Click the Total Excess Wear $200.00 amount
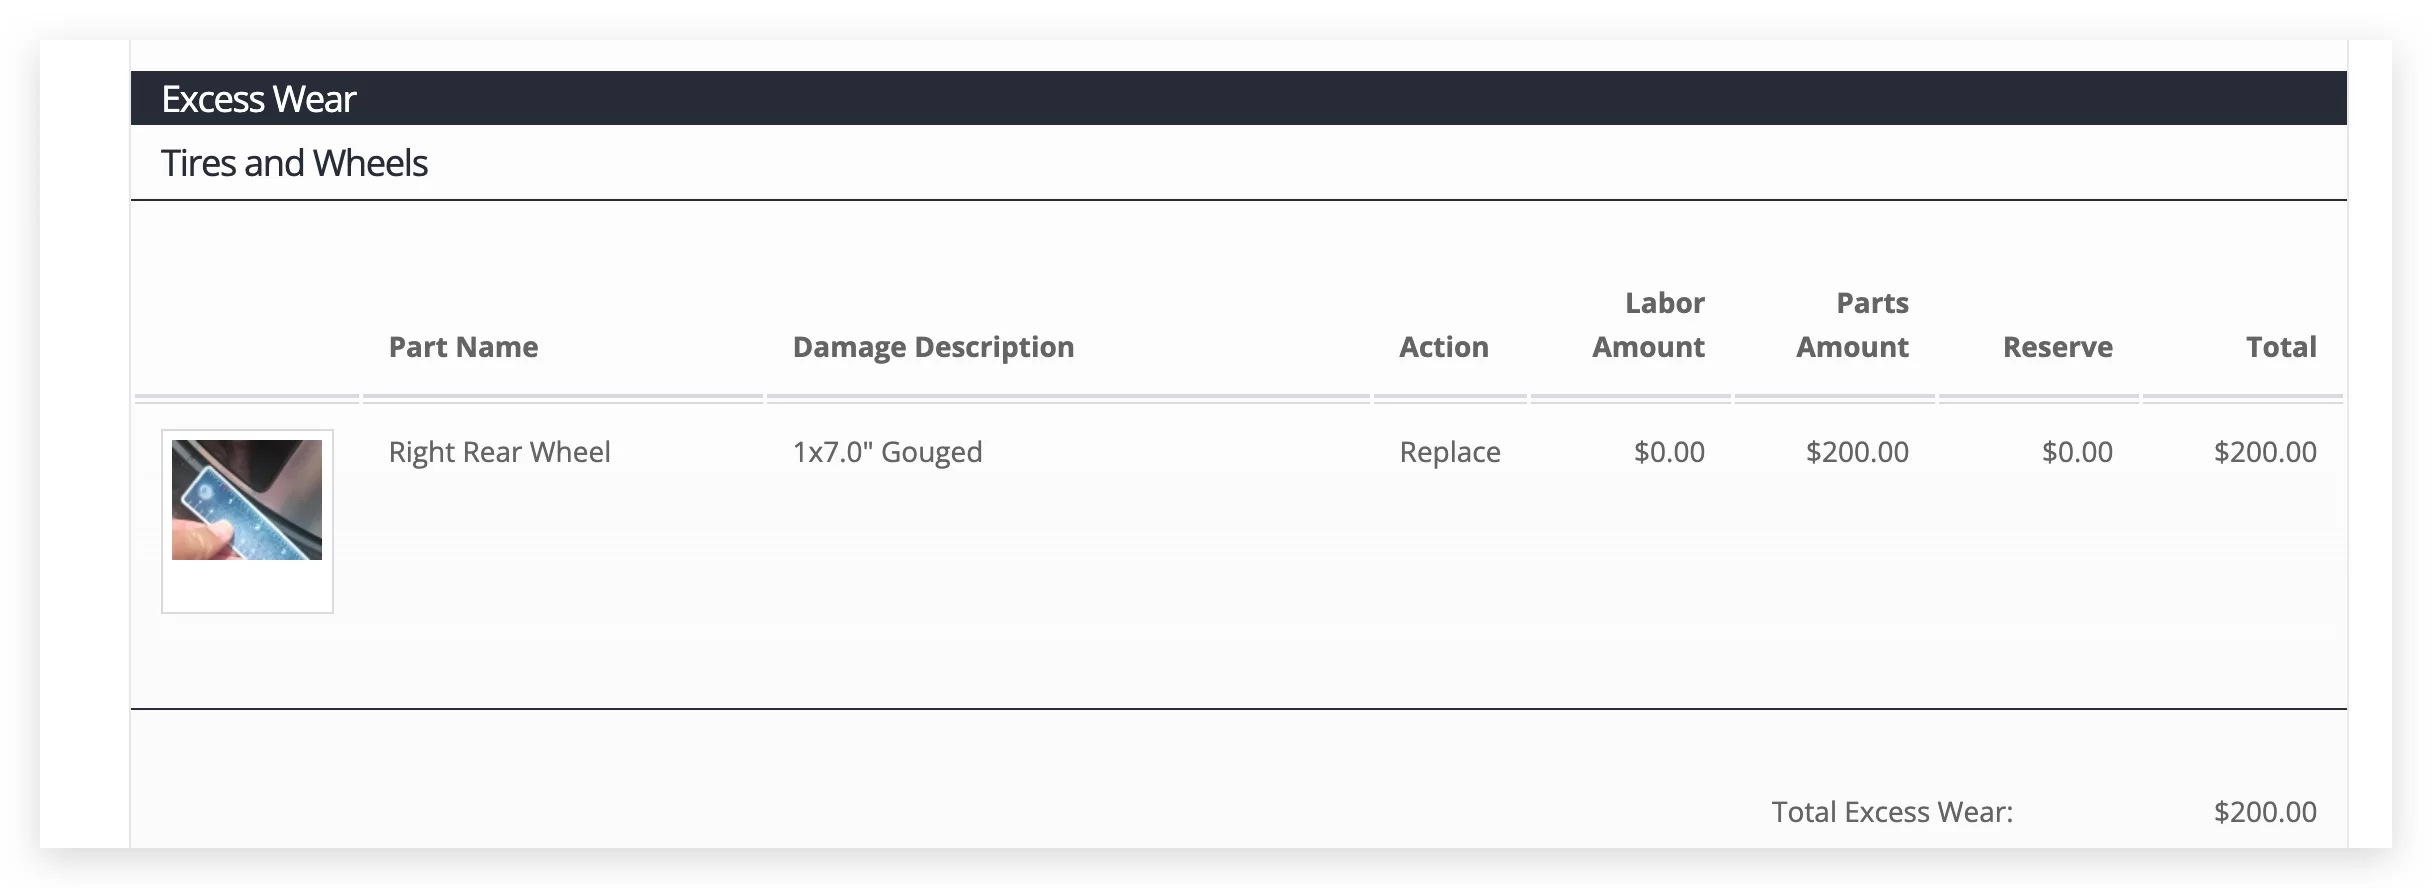 pyautogui.click(x=2264, y=812)
